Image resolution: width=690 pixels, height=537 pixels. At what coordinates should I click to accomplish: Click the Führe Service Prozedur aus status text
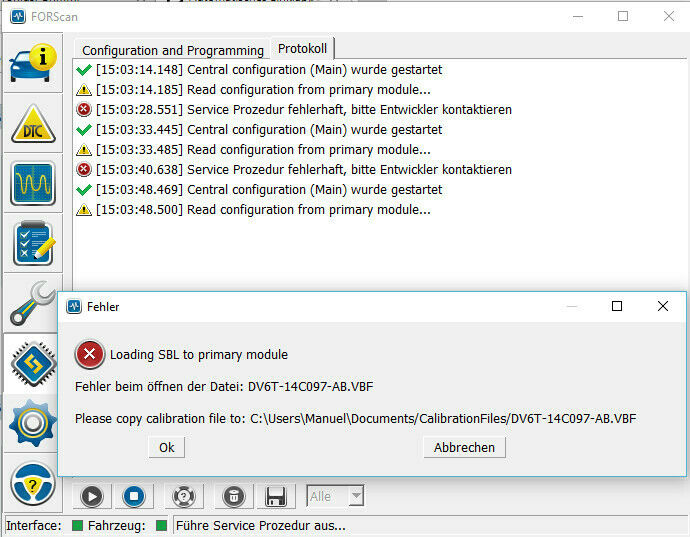click(x=261, y=526)
